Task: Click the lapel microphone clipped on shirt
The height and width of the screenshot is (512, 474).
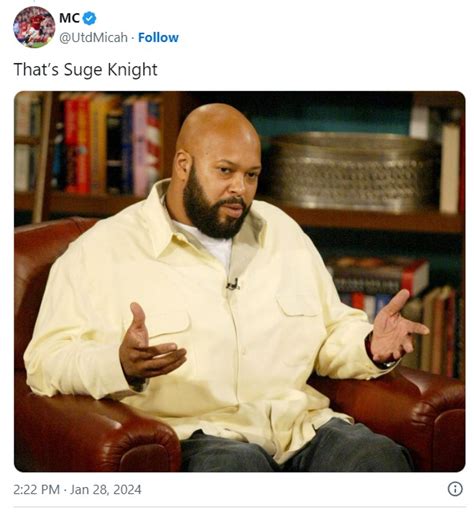Action: click(x=232, y=284)
